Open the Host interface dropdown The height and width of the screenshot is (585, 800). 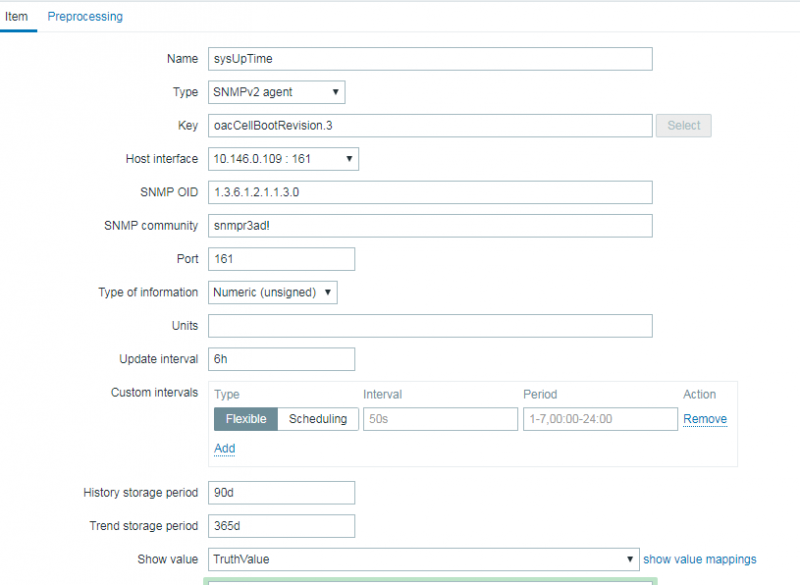coord(283,159)
